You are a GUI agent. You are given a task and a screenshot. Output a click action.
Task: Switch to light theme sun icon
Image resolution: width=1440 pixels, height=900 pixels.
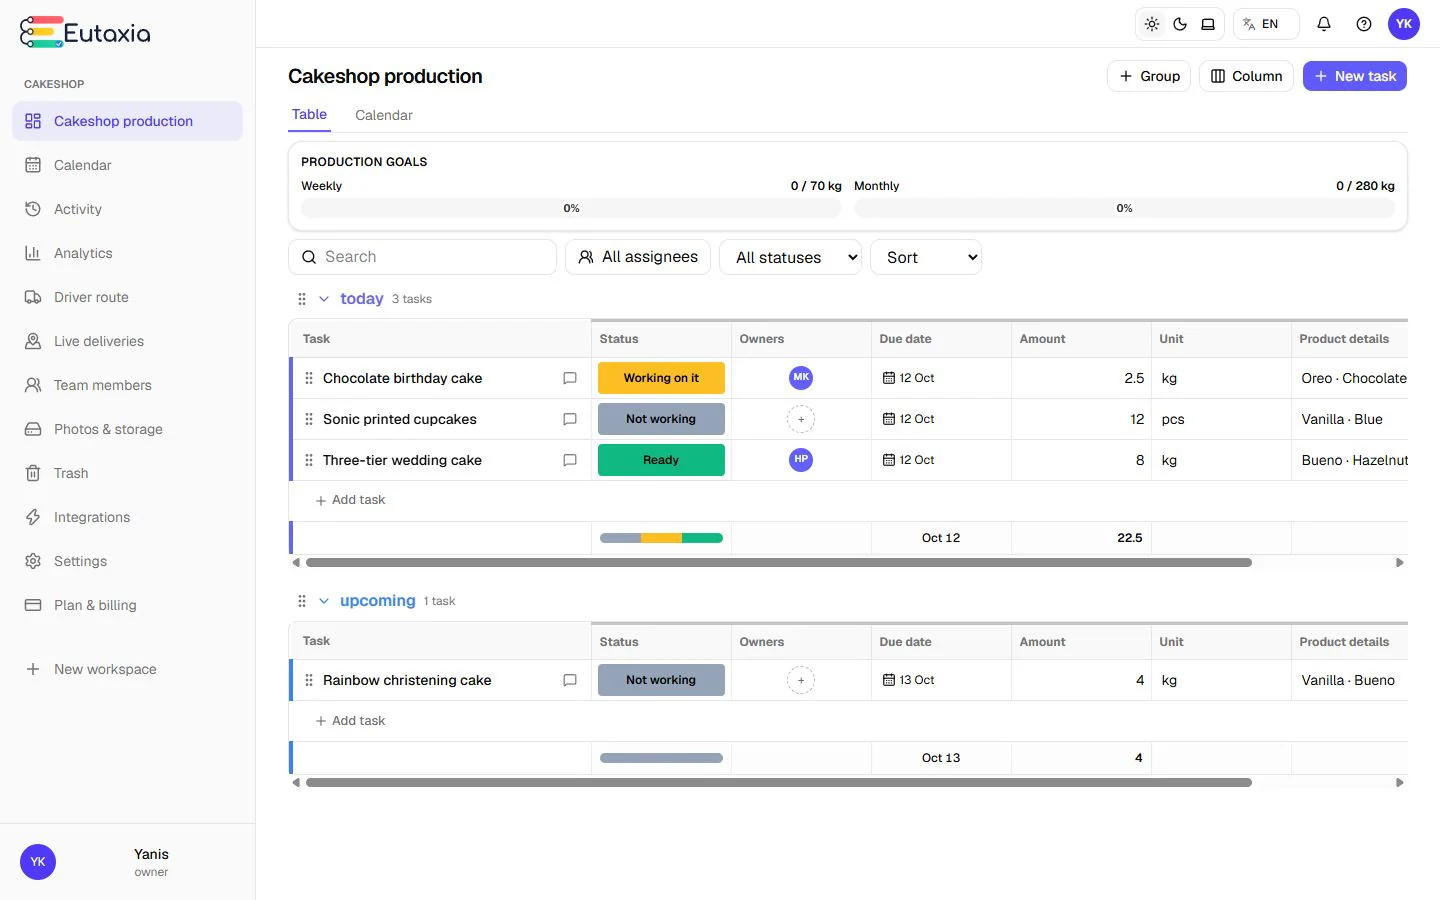[x=1152, y=24]
